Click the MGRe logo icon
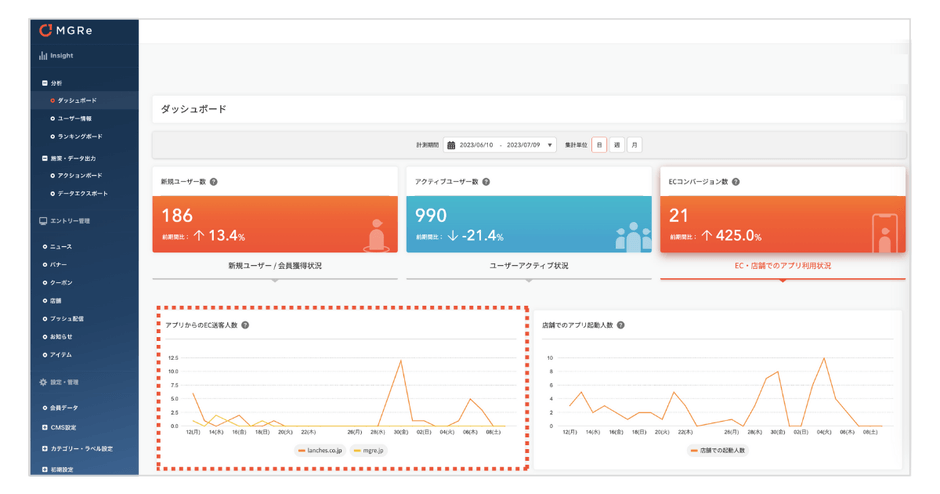 pos(44,30)
